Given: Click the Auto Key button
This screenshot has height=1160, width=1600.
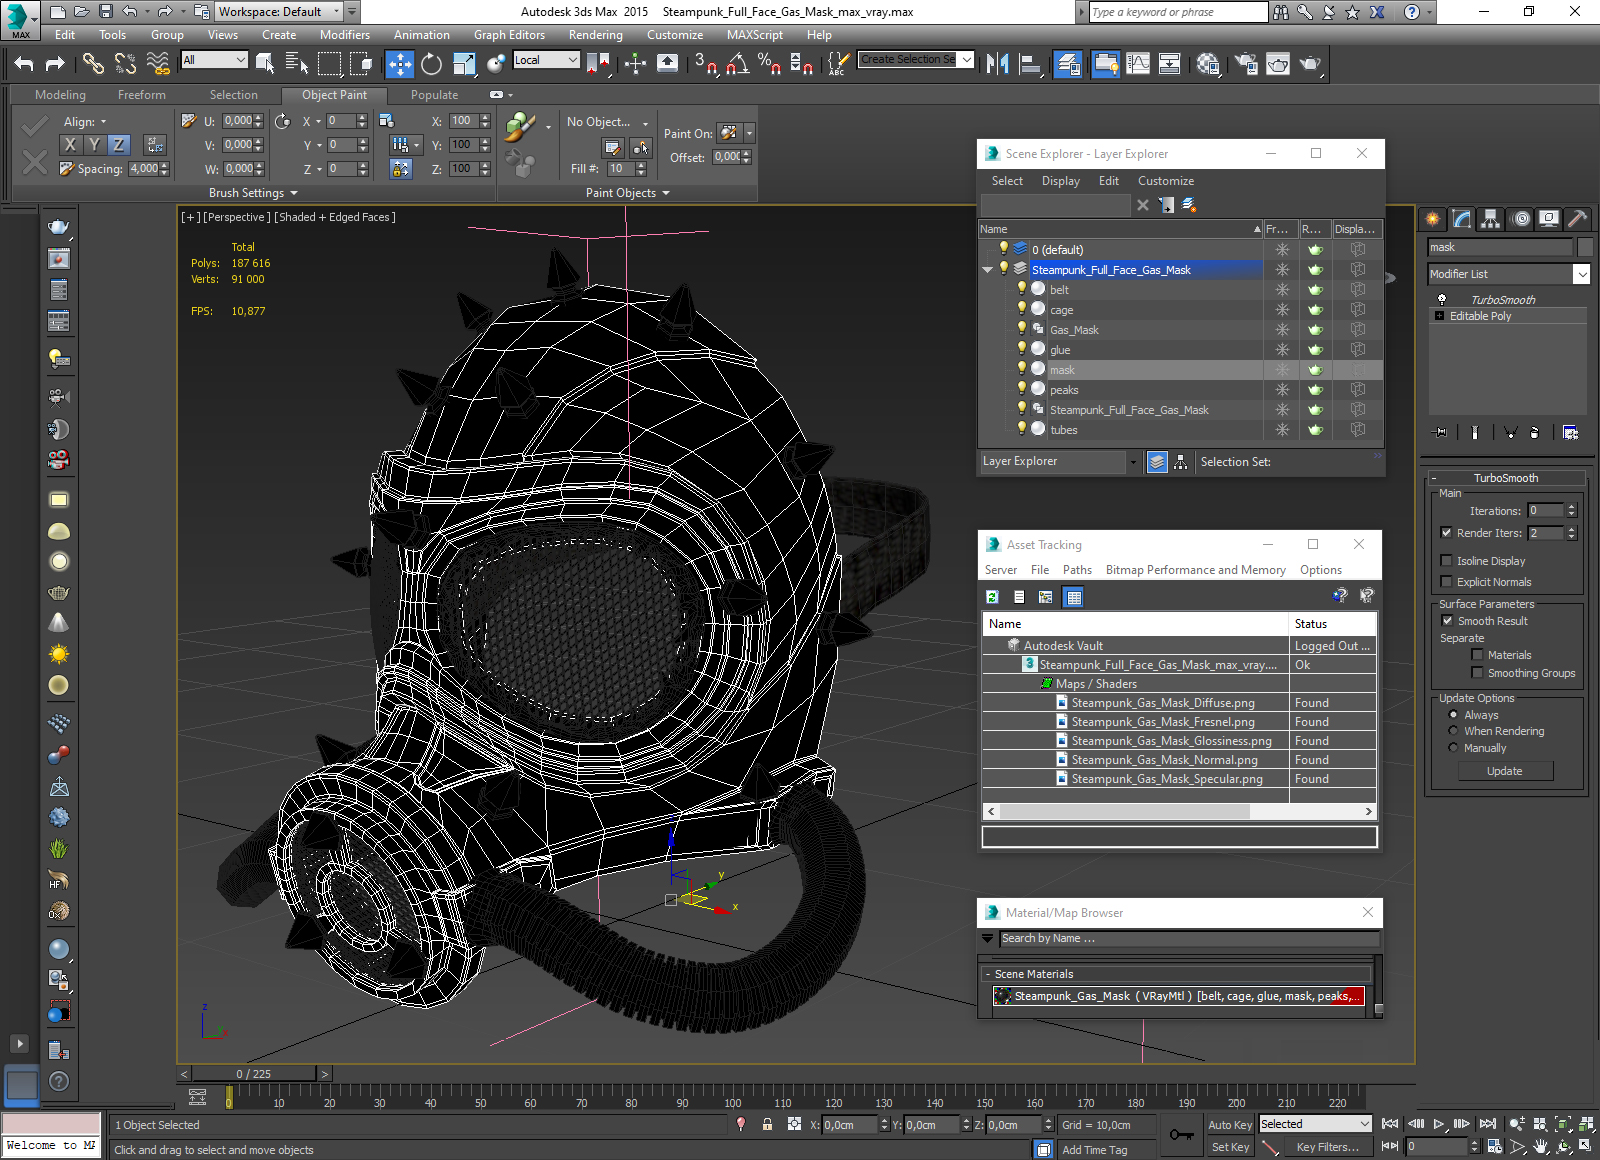Looking at the screenshot, I should [1229, 1125].
